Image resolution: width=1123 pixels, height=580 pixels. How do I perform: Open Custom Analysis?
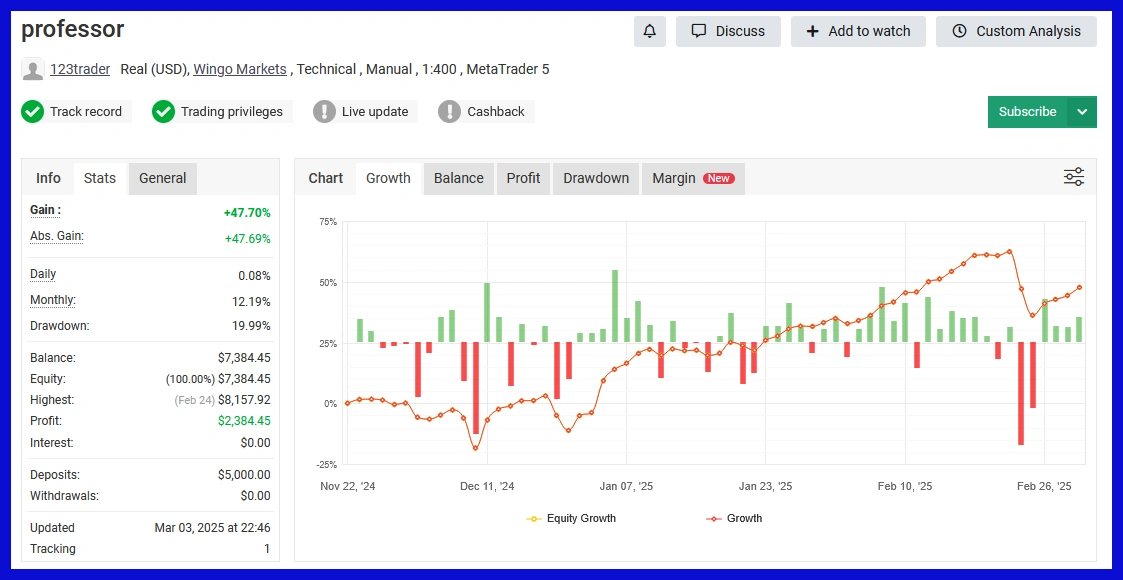1016,31
